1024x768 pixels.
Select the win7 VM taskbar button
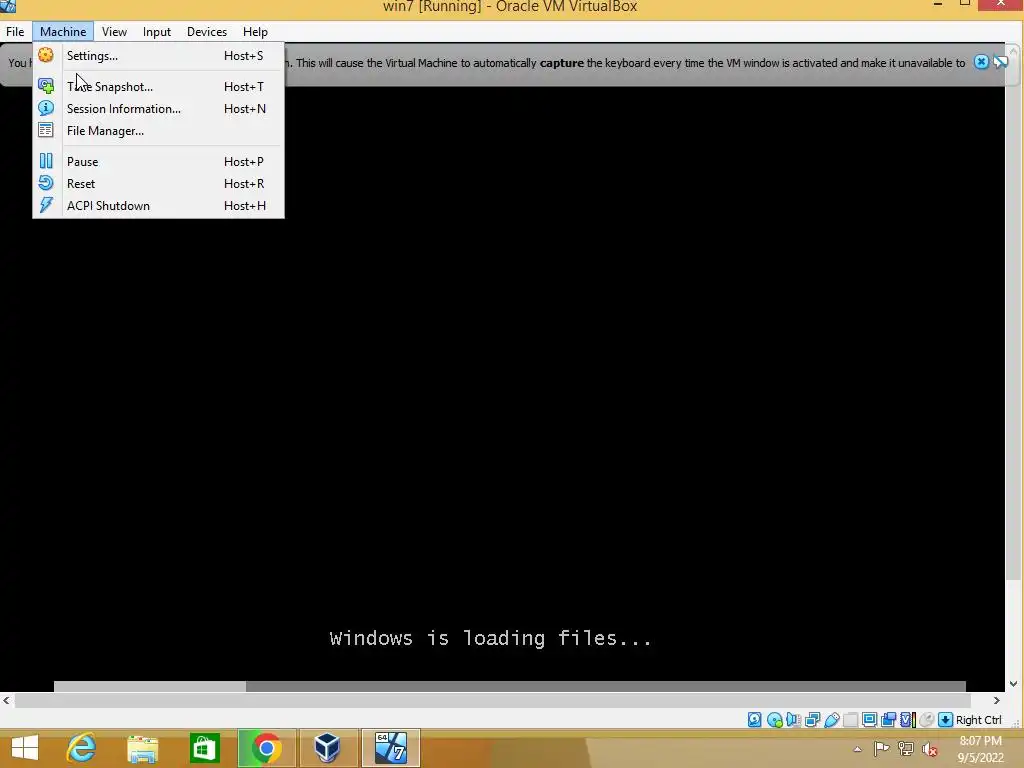point(391,748)
